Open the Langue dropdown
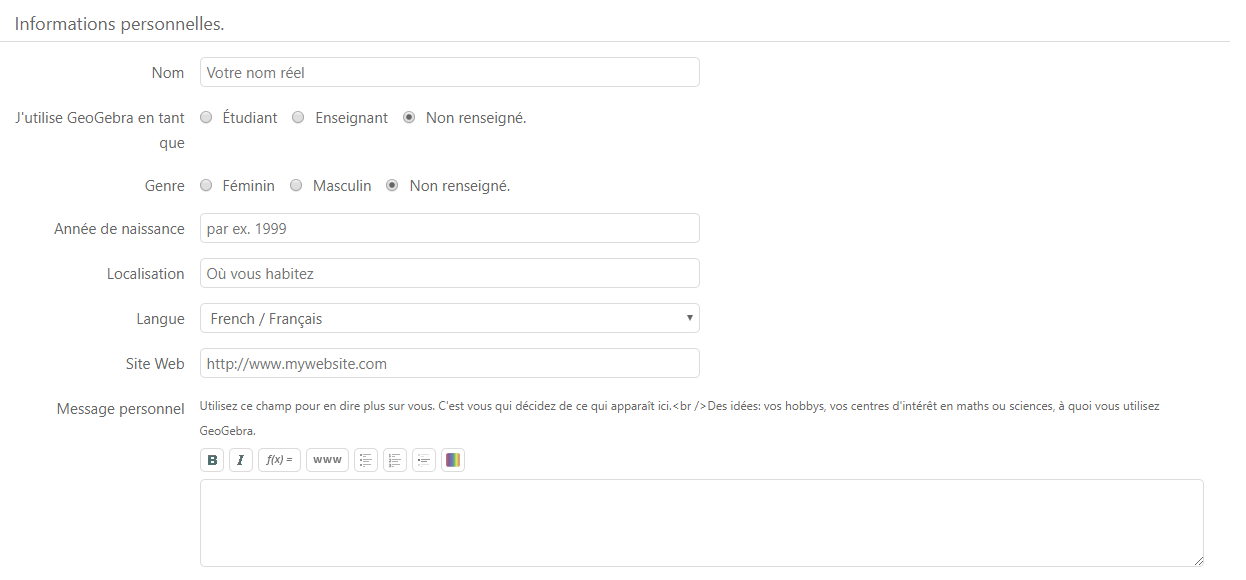The height and width of the screenshot is (580, 1246). pyautogui.click(x=450, y=318)
